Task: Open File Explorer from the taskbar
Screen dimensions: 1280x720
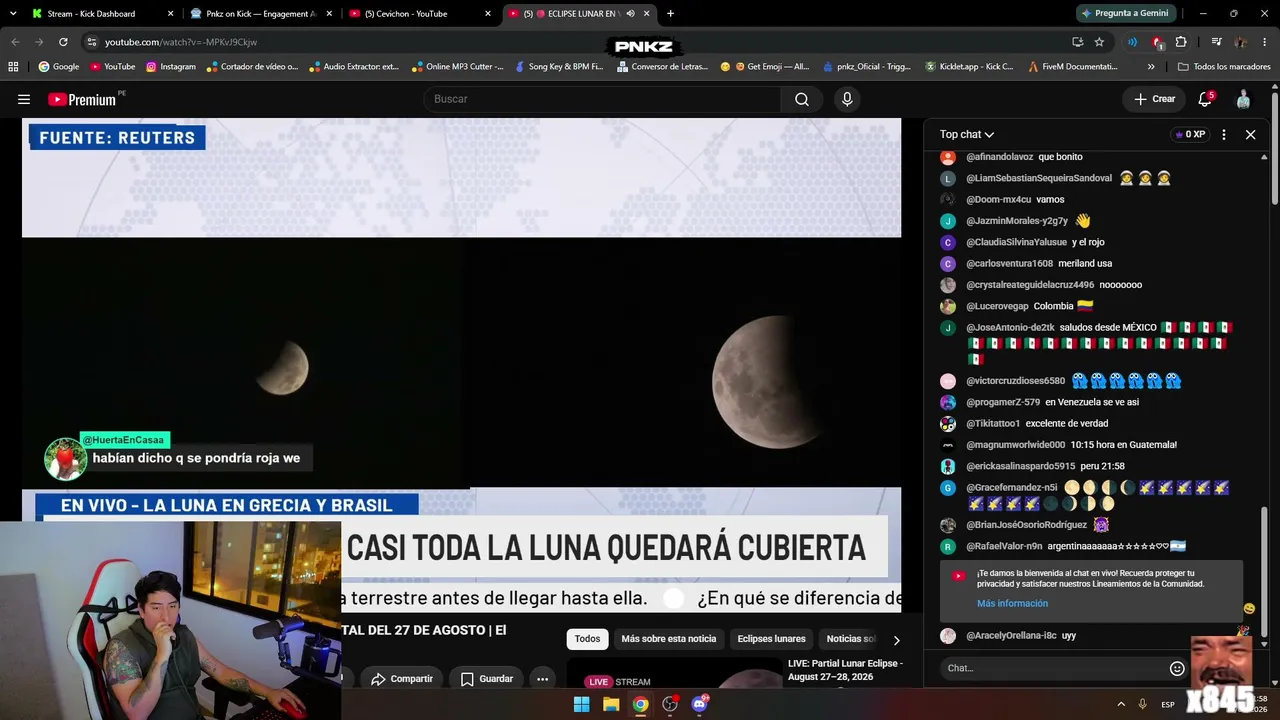Action: 611,704
